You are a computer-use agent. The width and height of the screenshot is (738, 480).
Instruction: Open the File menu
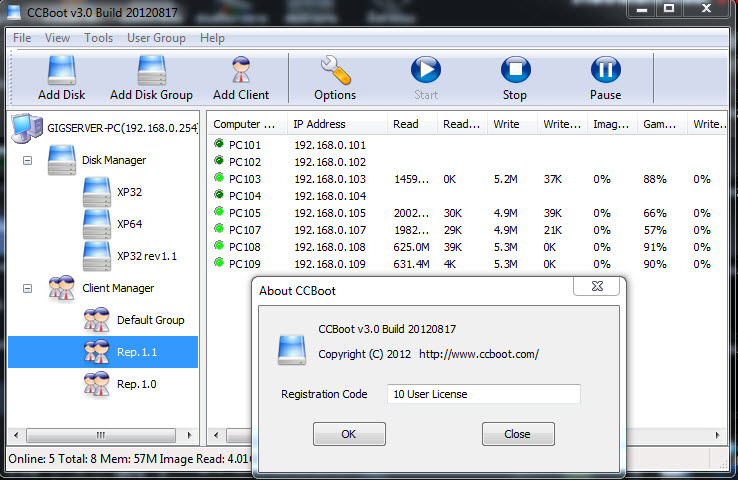pyautogui.click(x=22, y=38)
